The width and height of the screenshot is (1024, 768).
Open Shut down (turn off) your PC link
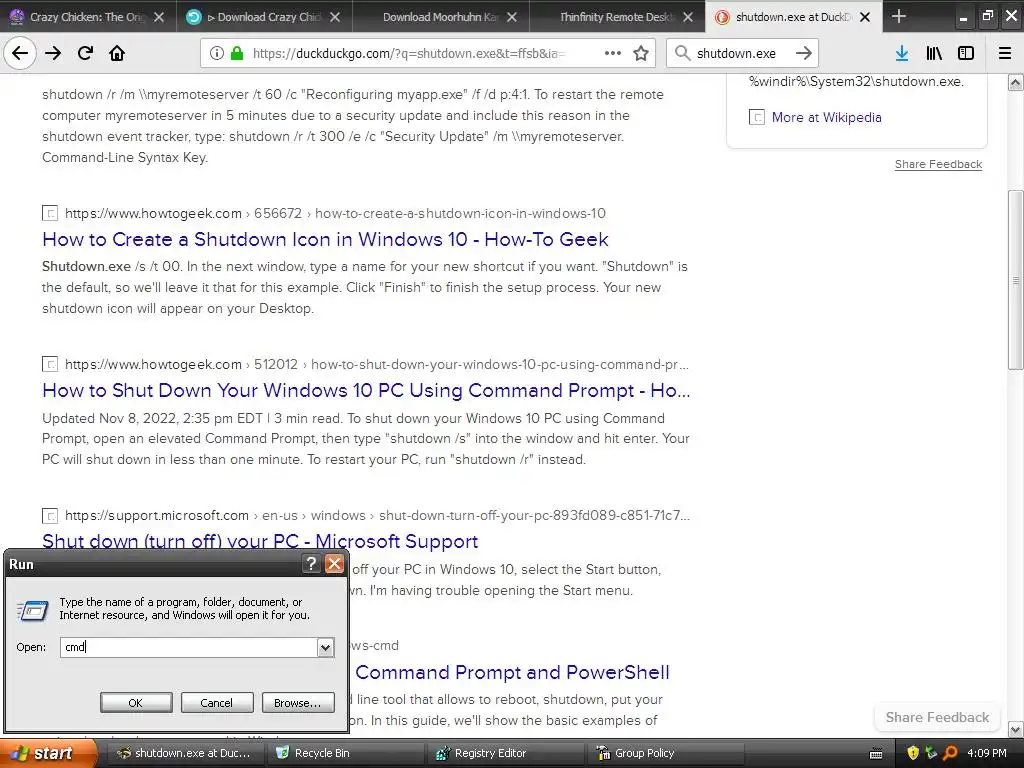point(260,541)
